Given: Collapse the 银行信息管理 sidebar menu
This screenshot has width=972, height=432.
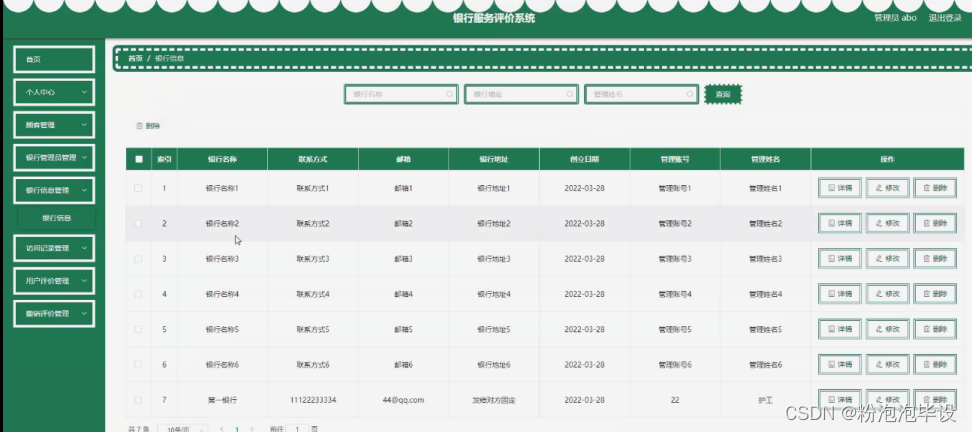Looking at the screenshot, I should [54, 190].
